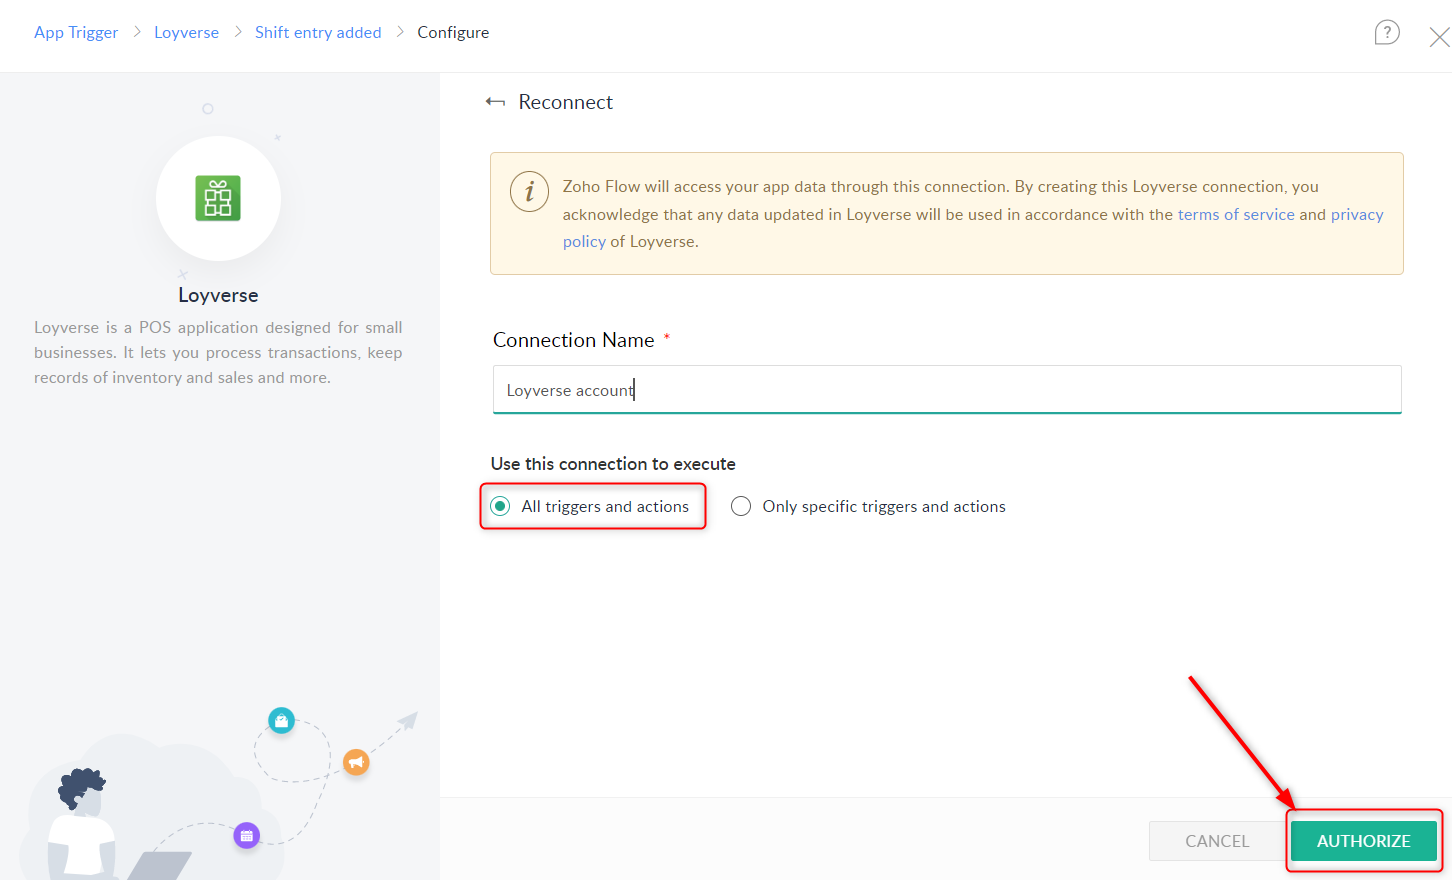Click the back arrow beside Reconnect
This screenshot has height=880, width=1452.
click(x=495, y=101)
